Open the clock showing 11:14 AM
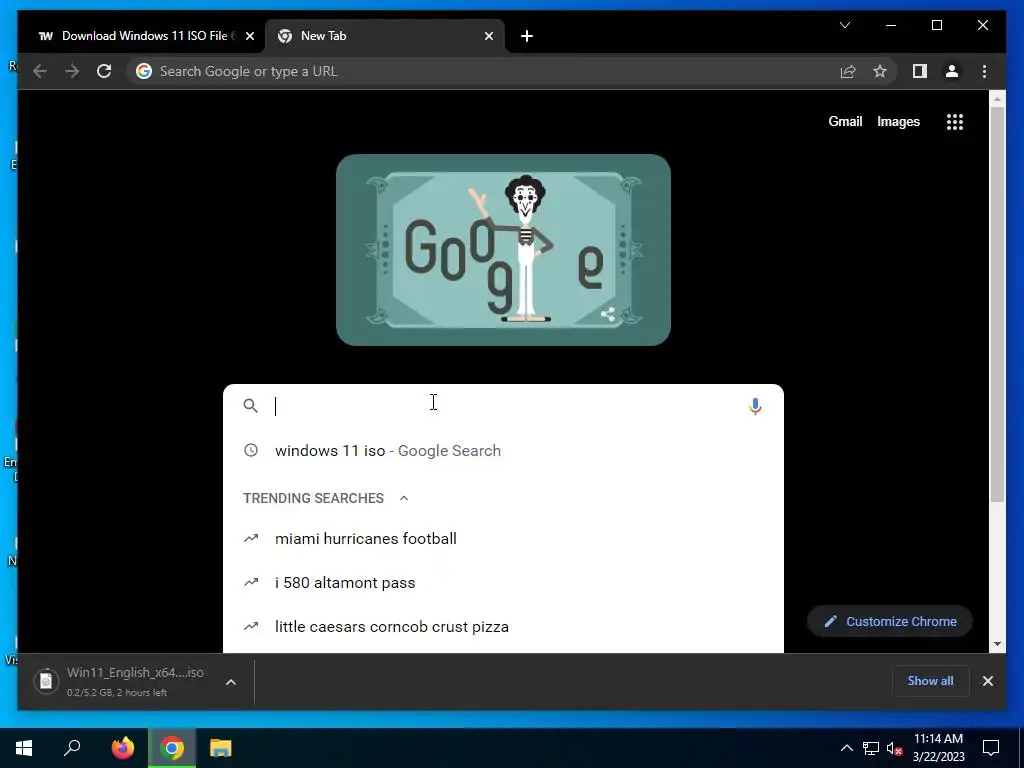The image size is (1024, 768). coord(938,748)
